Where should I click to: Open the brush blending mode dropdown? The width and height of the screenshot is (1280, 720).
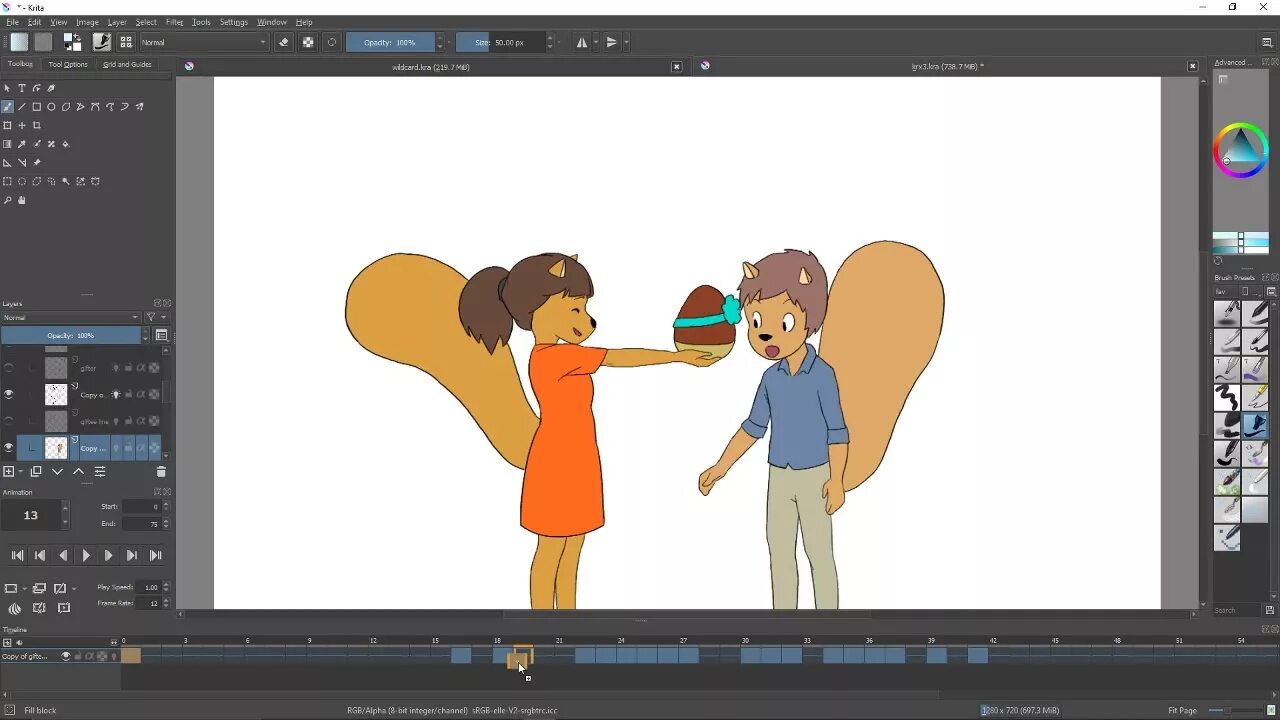tap(204, 42)
